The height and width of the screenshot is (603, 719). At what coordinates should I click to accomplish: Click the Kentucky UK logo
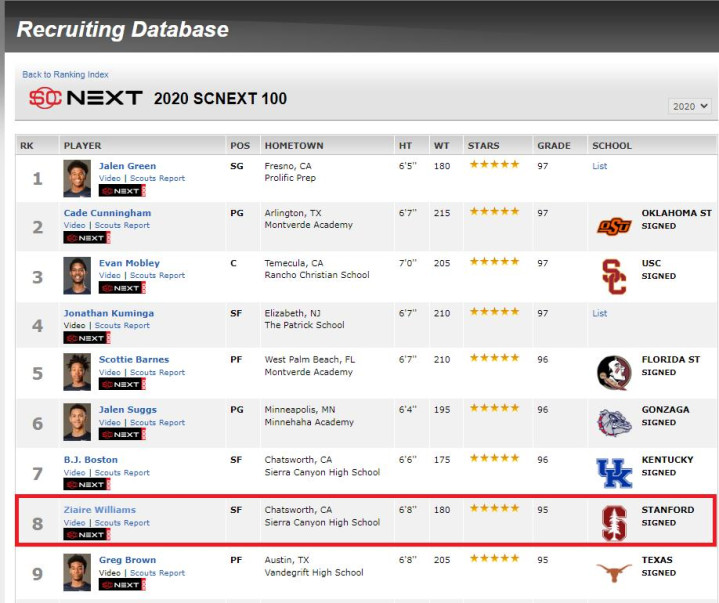click(614, 473)
